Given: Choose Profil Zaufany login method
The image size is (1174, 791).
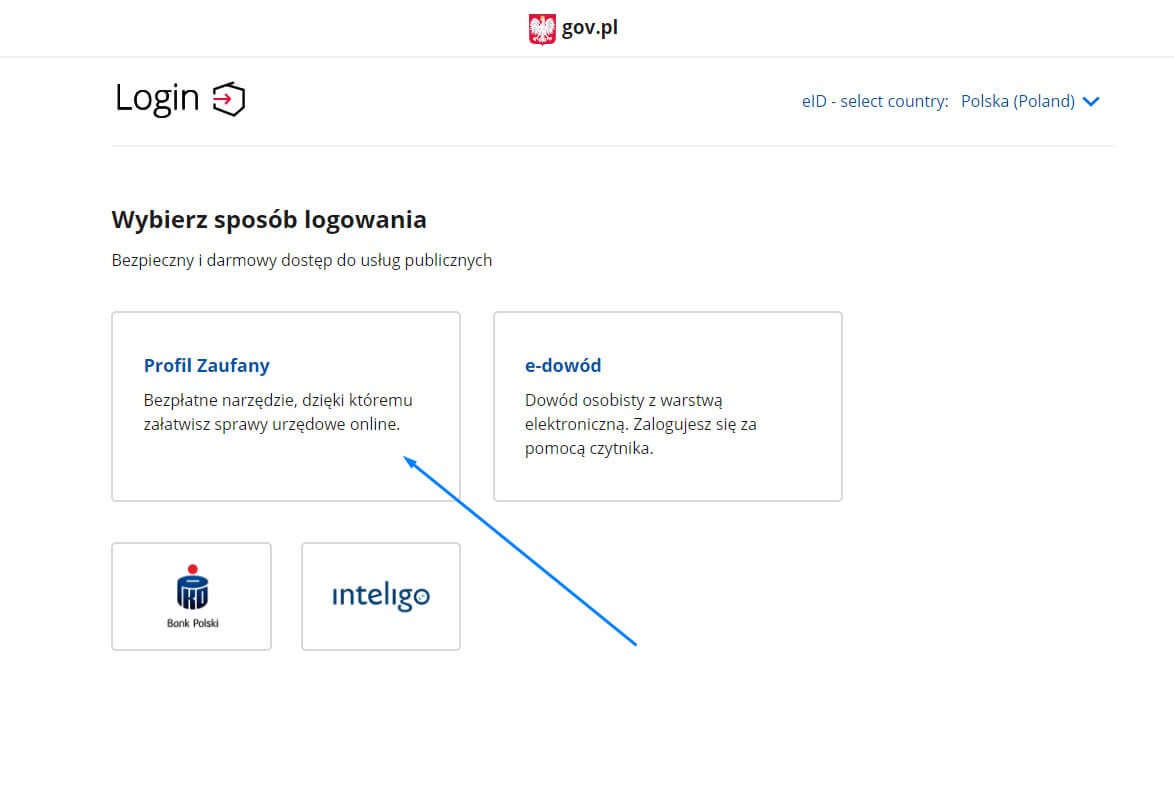Looking at the screenshot, I should point(286,407).
